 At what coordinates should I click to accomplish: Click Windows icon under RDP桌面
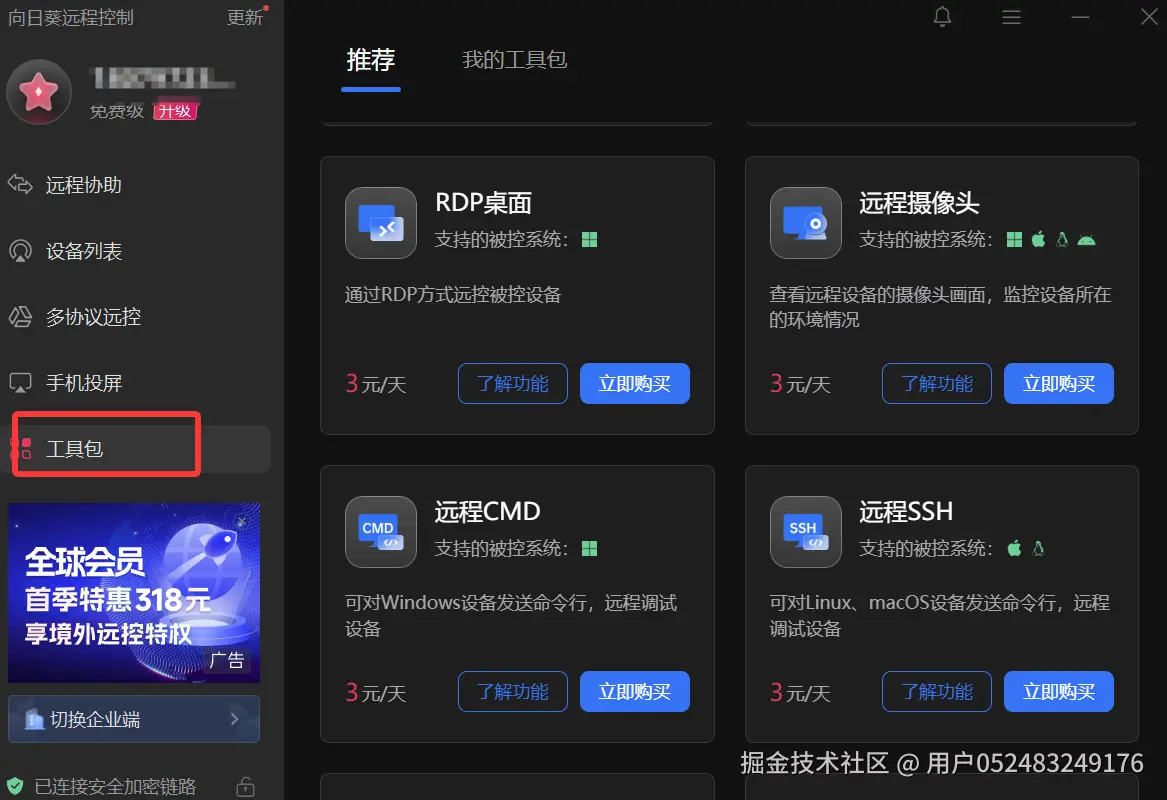pos(589,240)
